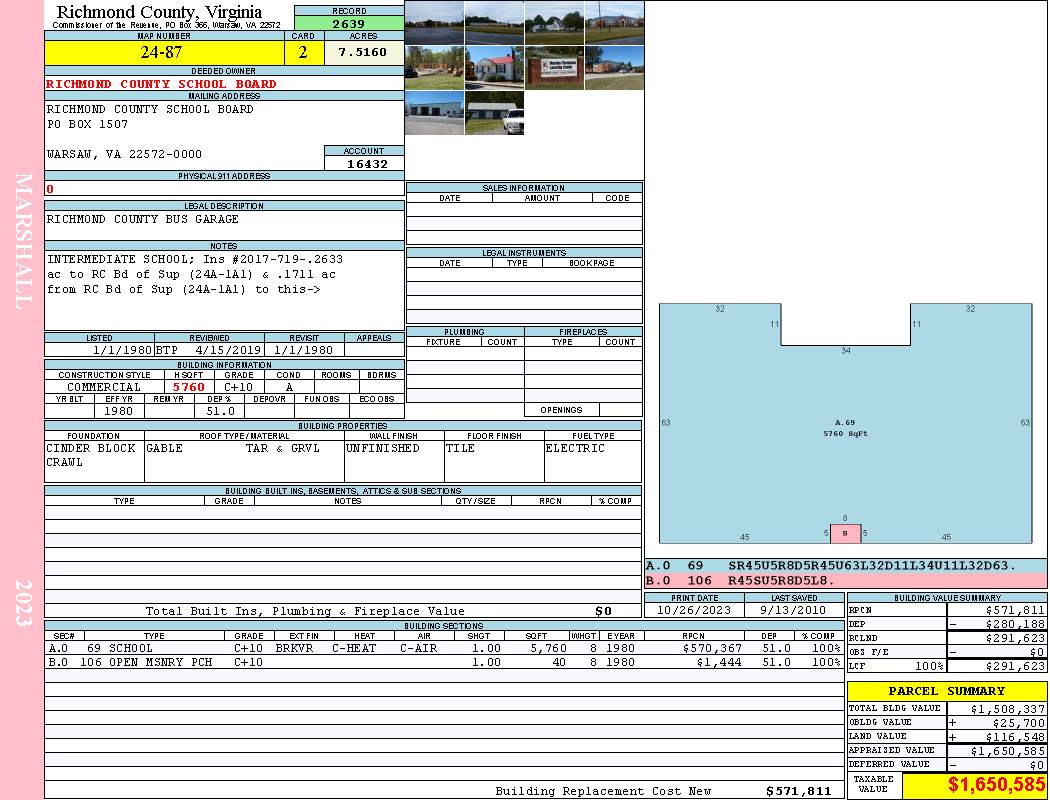The image size is (1050, 800).
Task: Select the green record number 2639
Action: pyautogui.click(x=348, y=24)
